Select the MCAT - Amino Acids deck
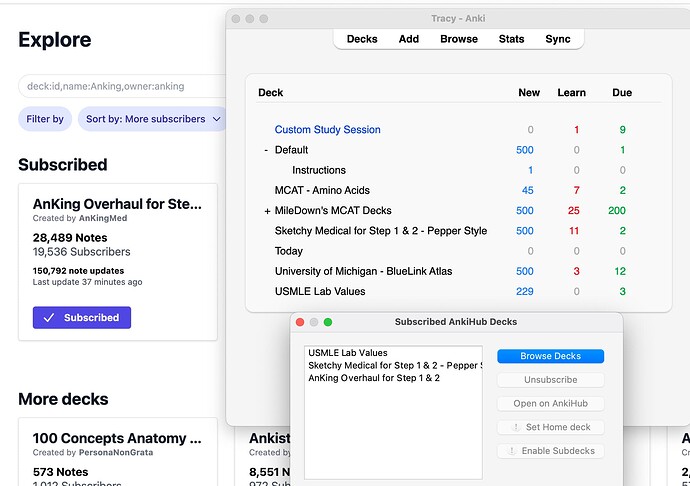The width and height of the screenshot is (690, 486). pos(322,191)
